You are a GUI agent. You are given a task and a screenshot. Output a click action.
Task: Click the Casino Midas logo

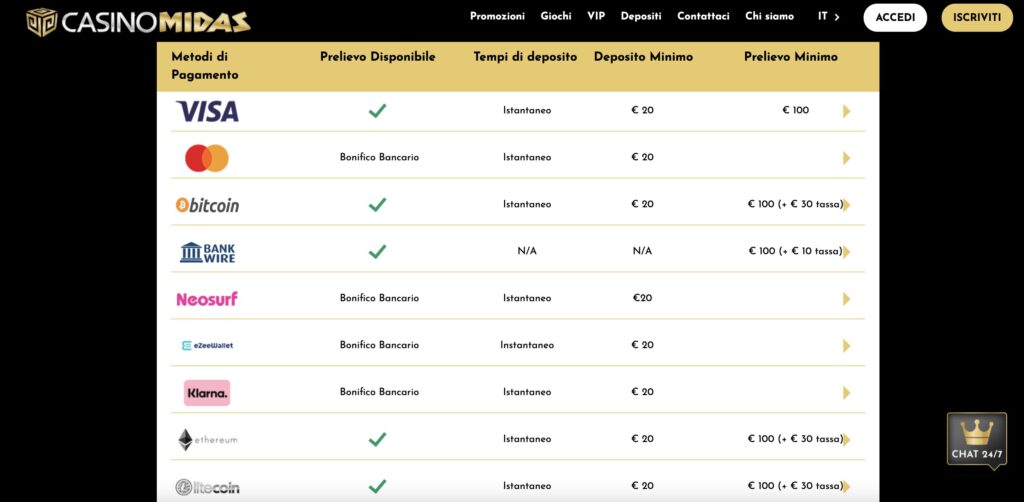(138, 22)
